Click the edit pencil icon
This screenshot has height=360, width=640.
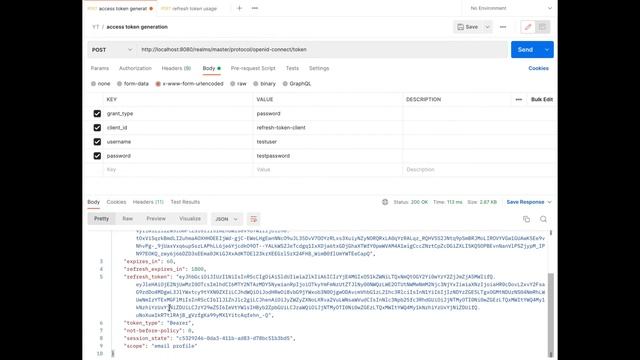pyautogui.click(x=528, y=27)
